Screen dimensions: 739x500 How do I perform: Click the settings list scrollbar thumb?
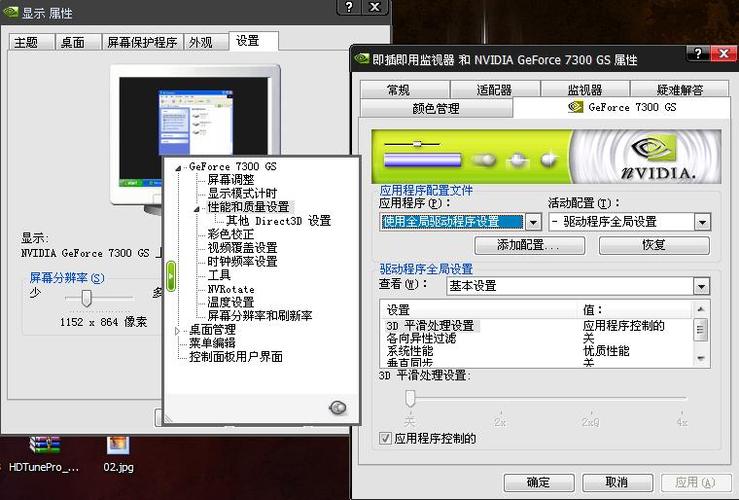click(x=700, y=329)
